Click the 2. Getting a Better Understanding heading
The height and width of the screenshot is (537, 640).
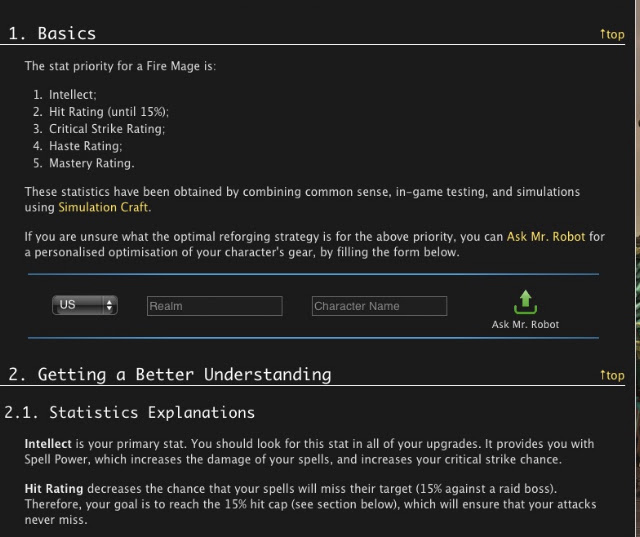(x=170, y=375)
